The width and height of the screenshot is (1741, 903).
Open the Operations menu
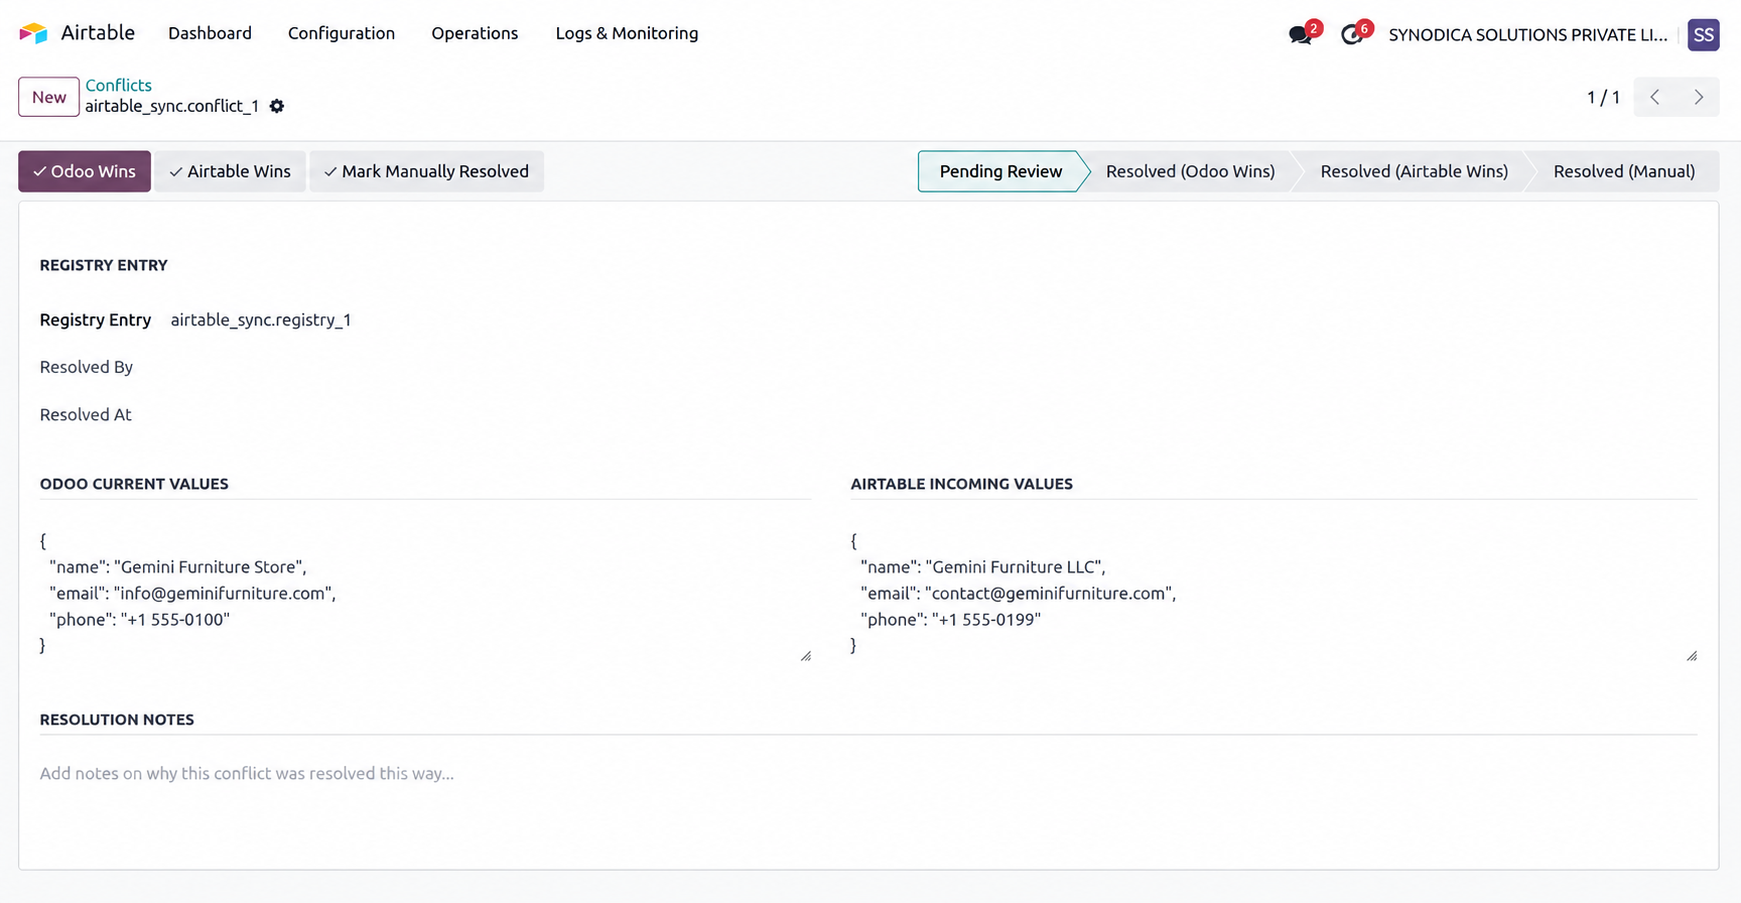click(x=475, y=33)
